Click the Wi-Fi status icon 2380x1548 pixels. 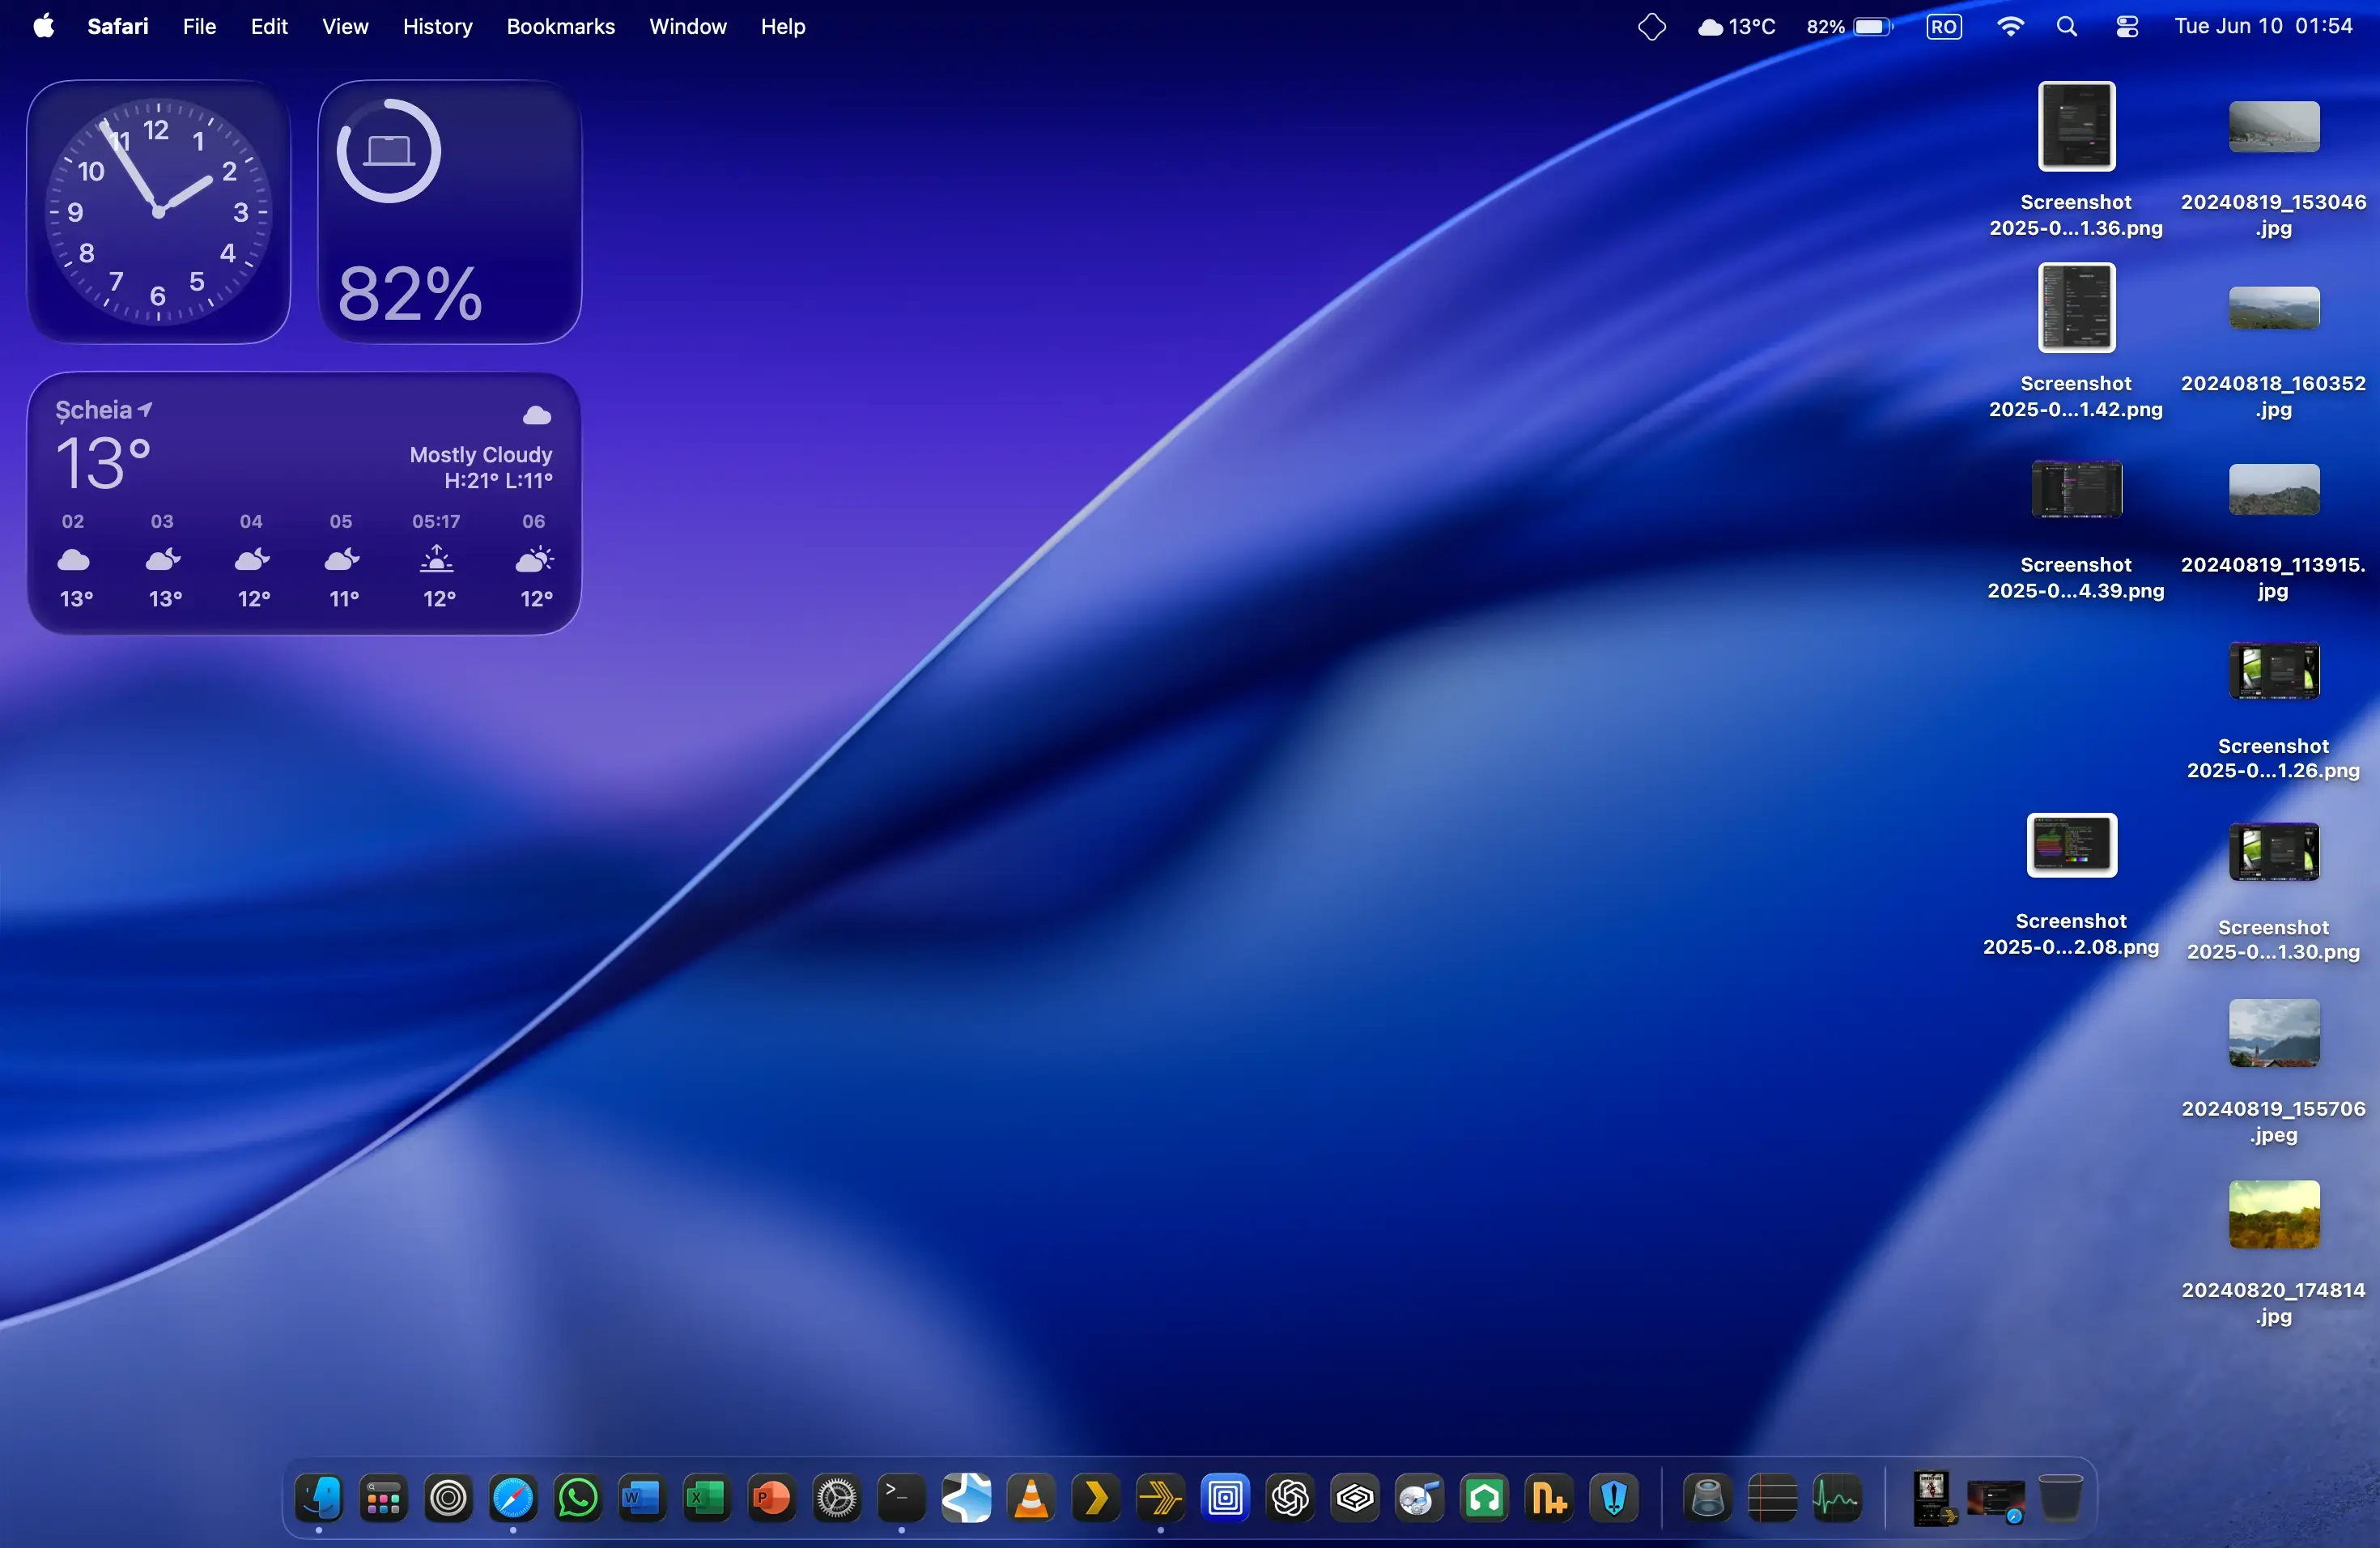[x=2009, y=27]
